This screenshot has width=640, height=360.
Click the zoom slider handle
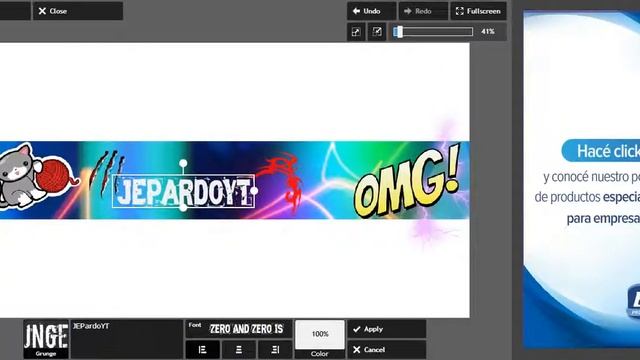coord(399,32)
